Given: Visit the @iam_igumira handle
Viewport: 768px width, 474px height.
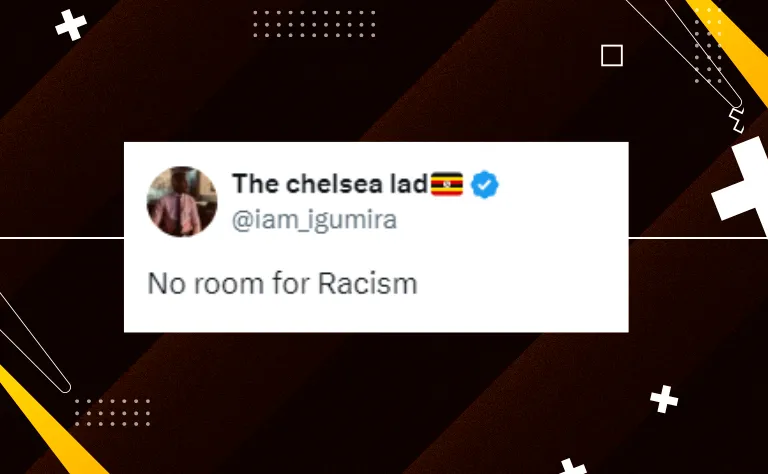Looking at the screenshot, I should tap(314, 220).
